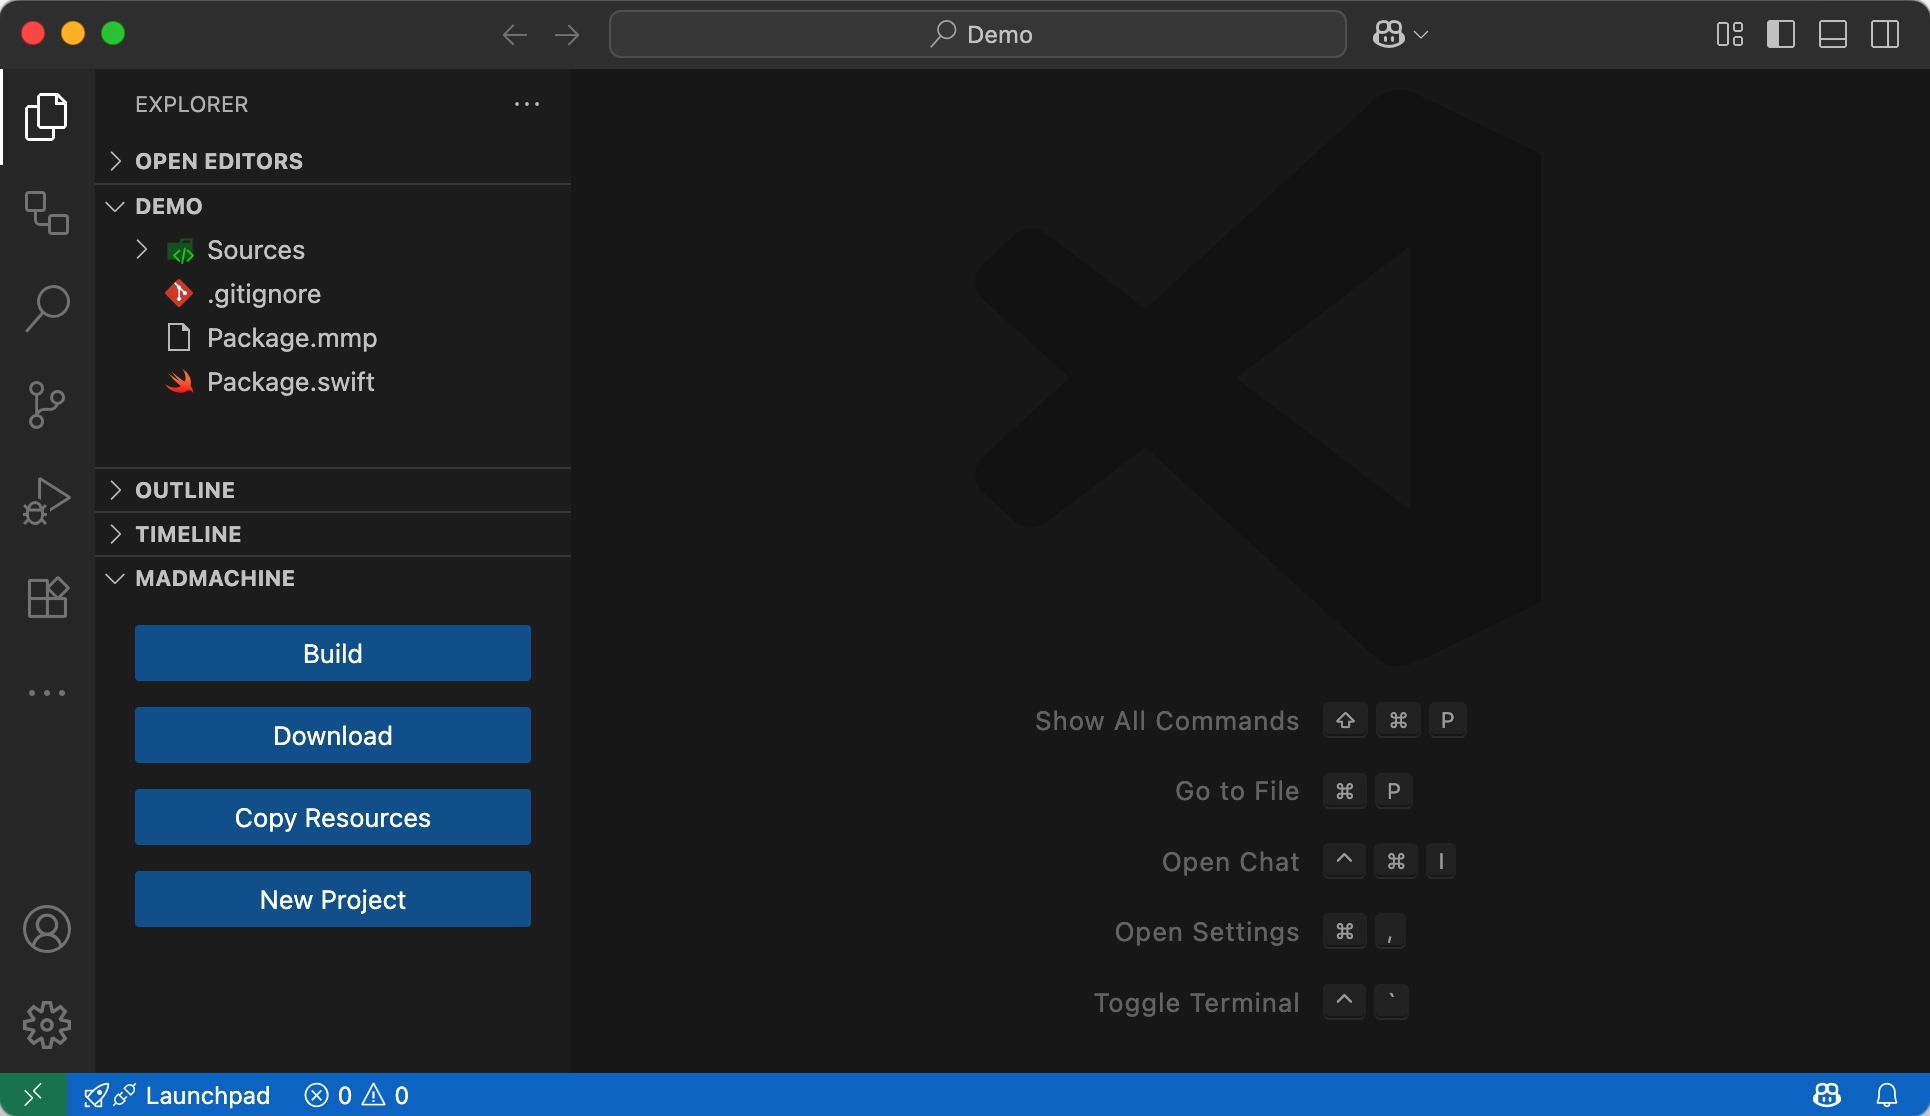Toggle primary side bar visibility
This screenshot has height=1116, width=1930.
pos(1781,35)
